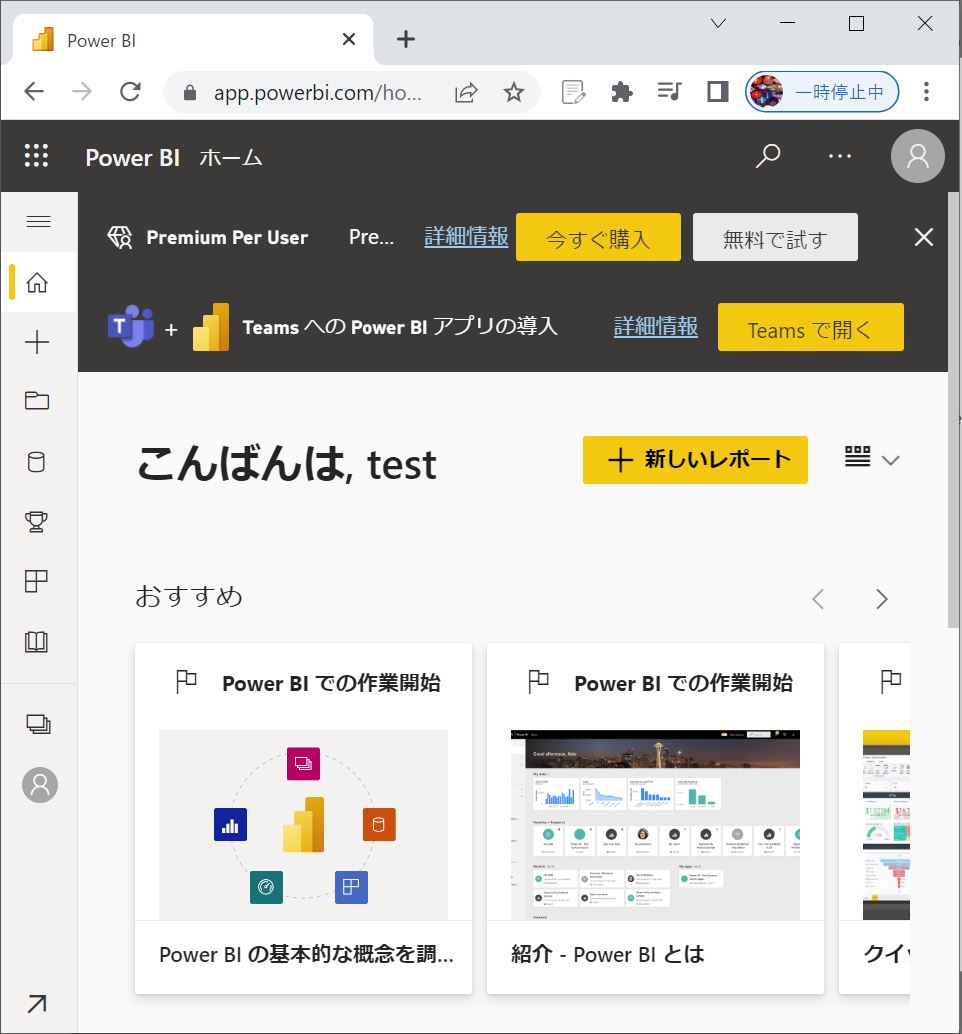Open the app launcher waffle icon

pyautogui.click(x=36, y=156)
